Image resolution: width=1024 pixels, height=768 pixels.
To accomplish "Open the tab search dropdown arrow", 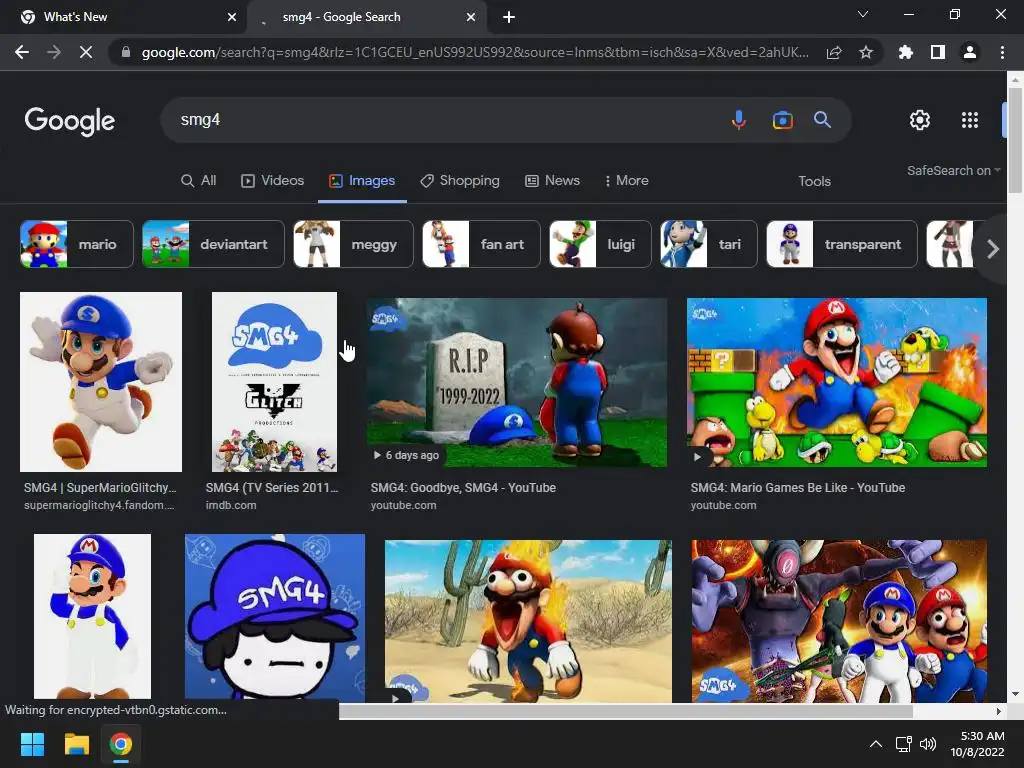I will pyautogui.click(x=863, y=14).
